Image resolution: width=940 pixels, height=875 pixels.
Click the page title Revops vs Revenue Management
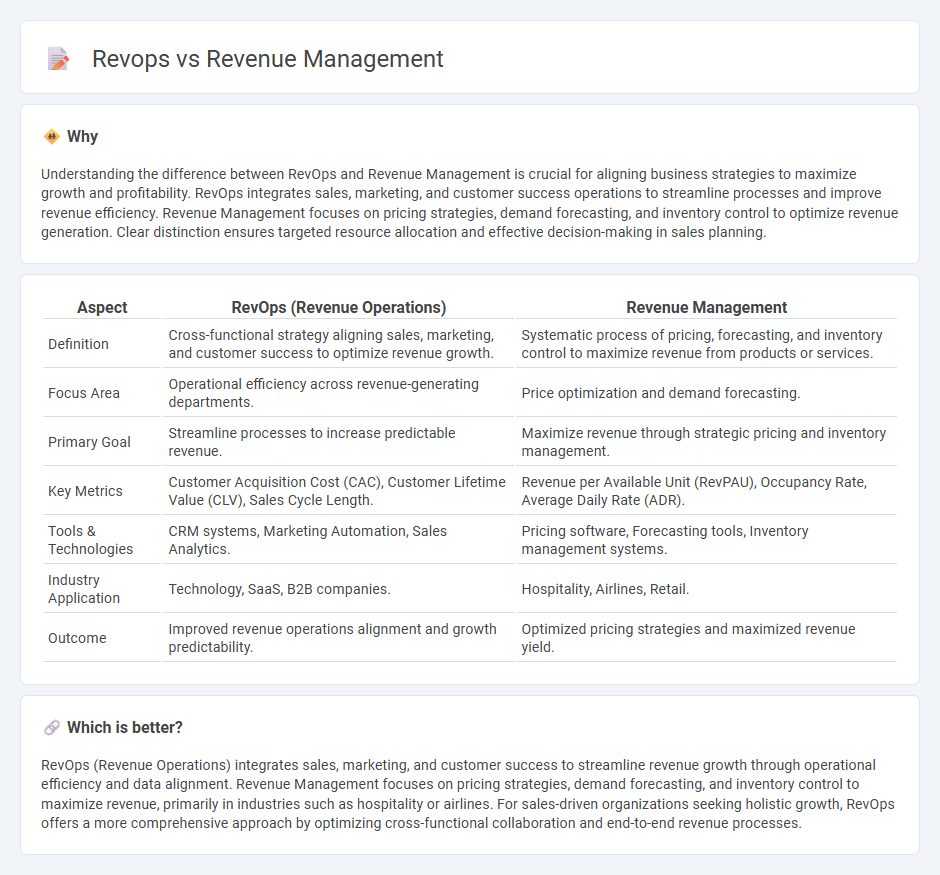tap(267, 59)
